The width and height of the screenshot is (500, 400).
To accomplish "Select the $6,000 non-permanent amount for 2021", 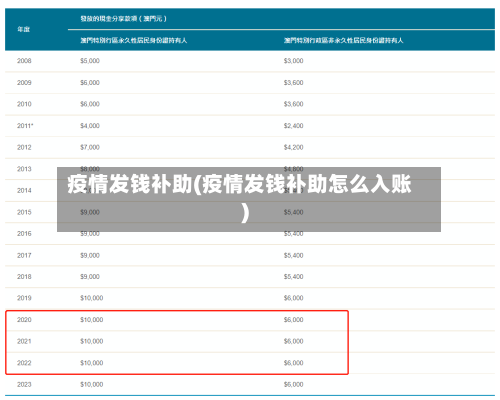I will (294, 341).
